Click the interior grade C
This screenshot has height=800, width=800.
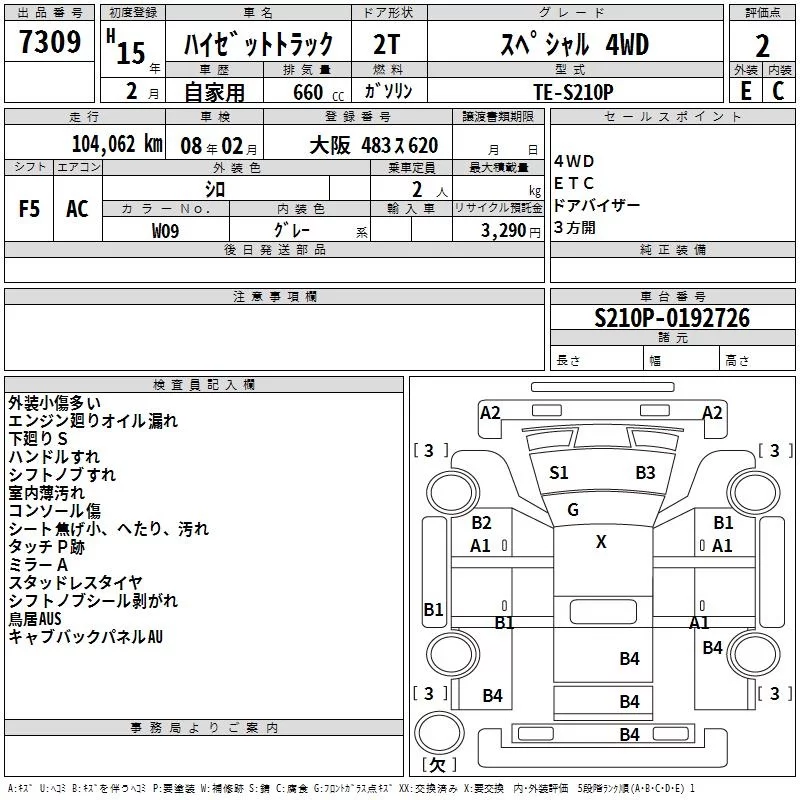tap(778, 90)
